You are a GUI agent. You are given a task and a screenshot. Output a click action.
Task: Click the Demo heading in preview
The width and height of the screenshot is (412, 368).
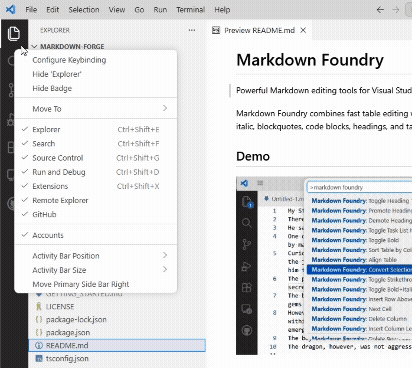click(x=253, y=156)
